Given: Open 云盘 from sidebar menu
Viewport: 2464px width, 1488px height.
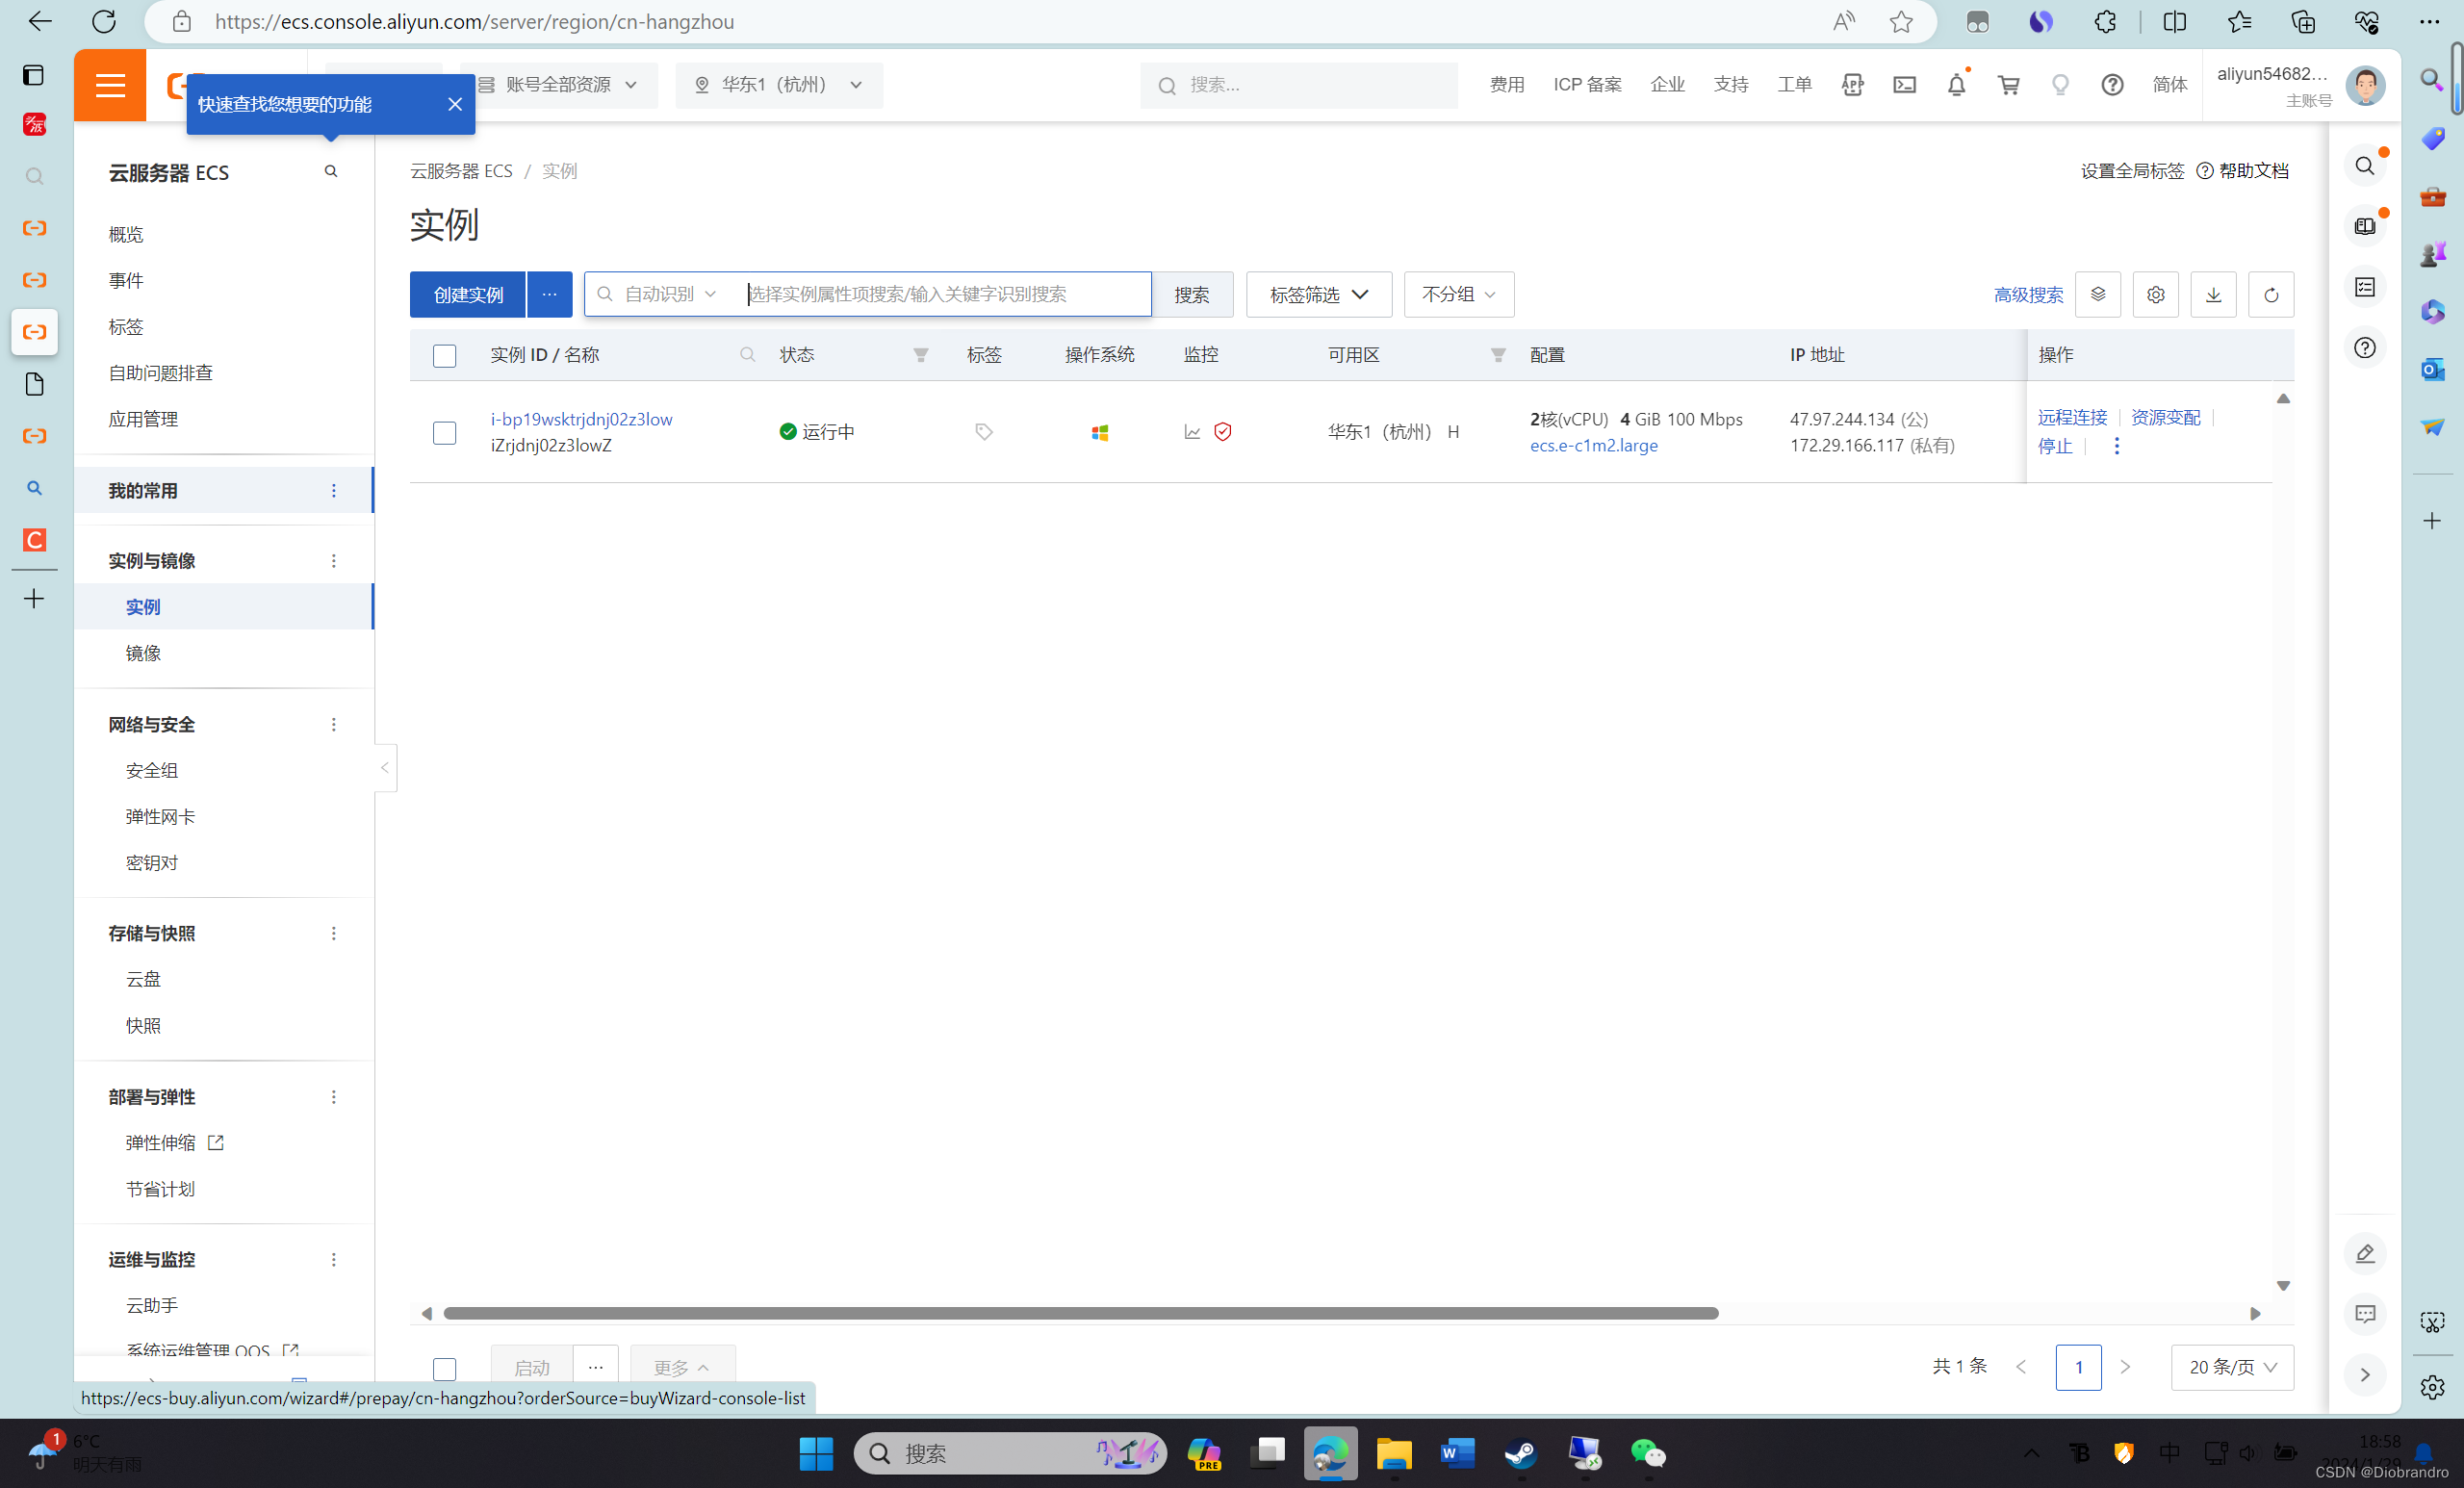Looking at the screenshot, I should (143, 979).
